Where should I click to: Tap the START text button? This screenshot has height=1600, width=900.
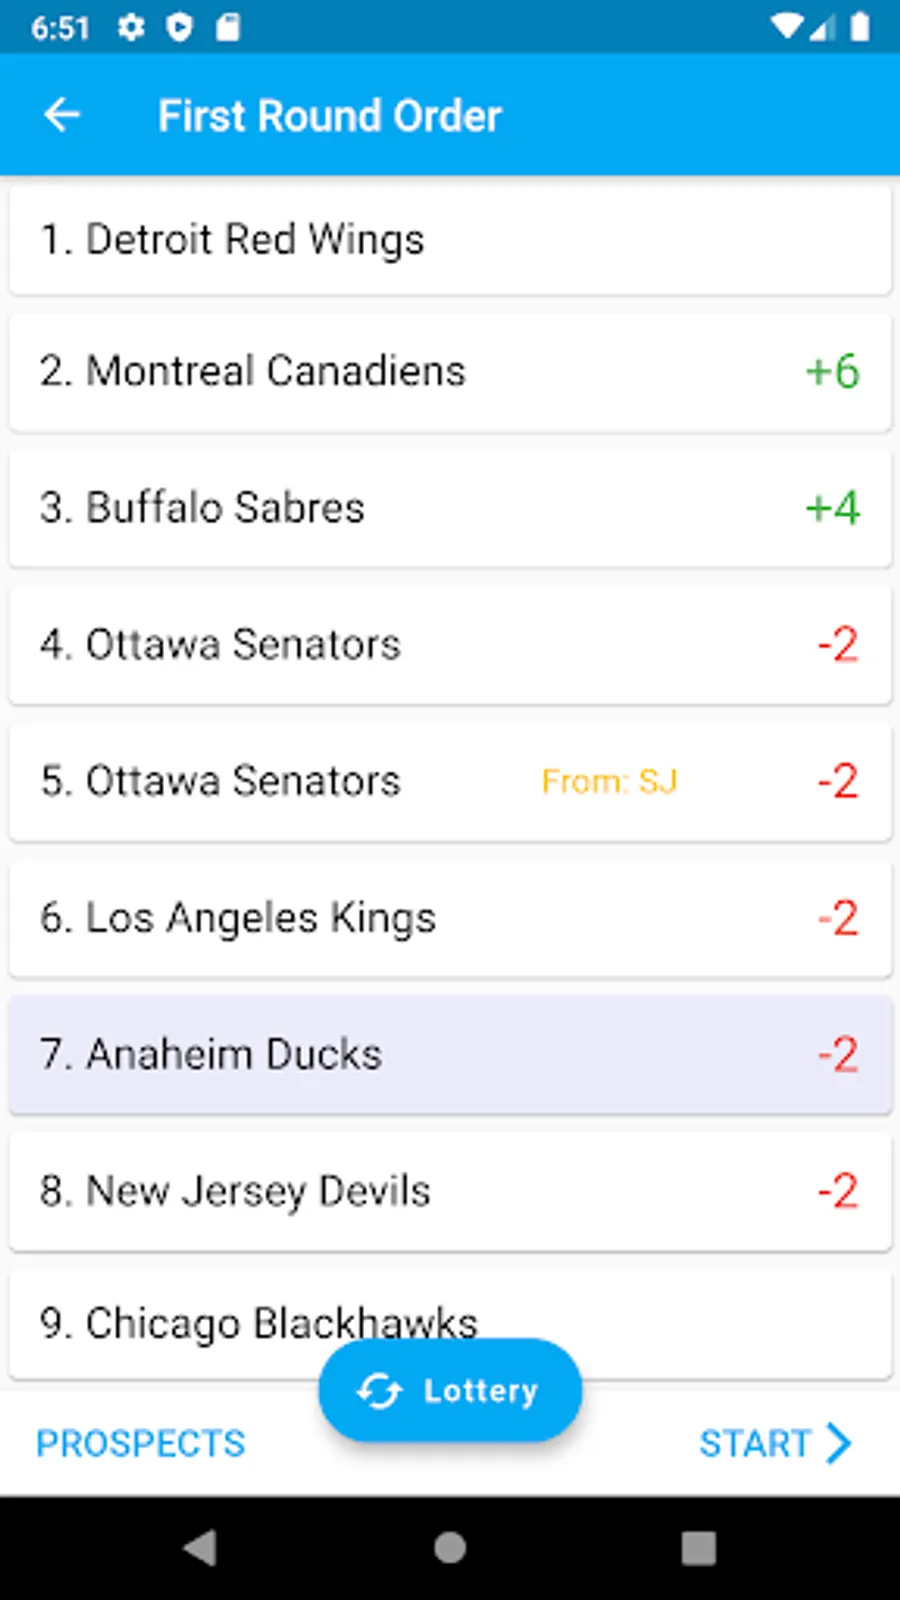point(755,1443)
